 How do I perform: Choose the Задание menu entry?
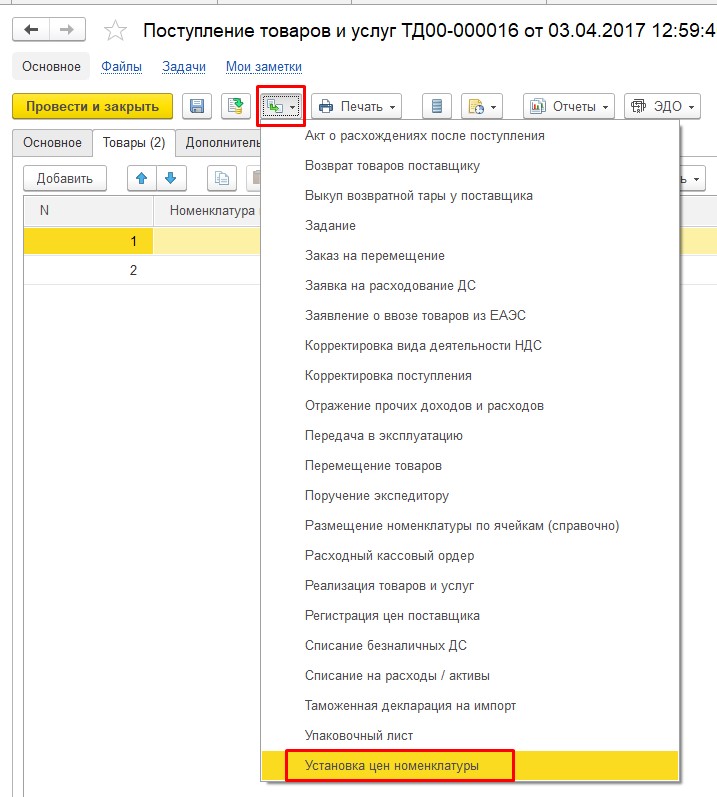click(x=470, y=226)
